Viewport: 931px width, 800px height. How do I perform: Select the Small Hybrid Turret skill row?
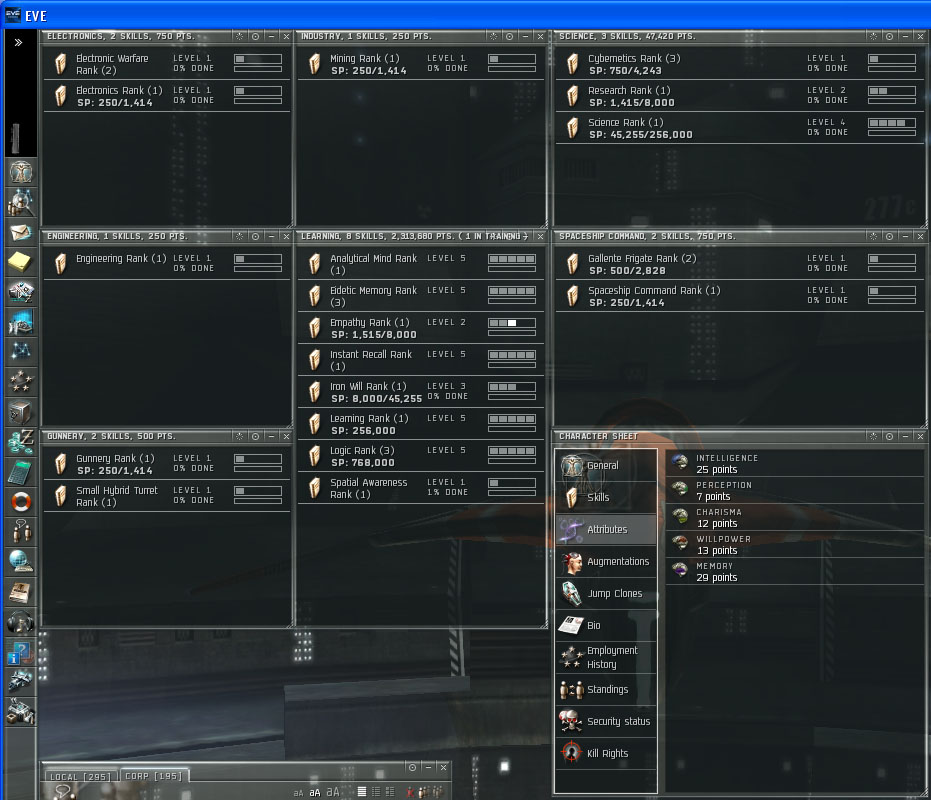(x=167, y=496)
